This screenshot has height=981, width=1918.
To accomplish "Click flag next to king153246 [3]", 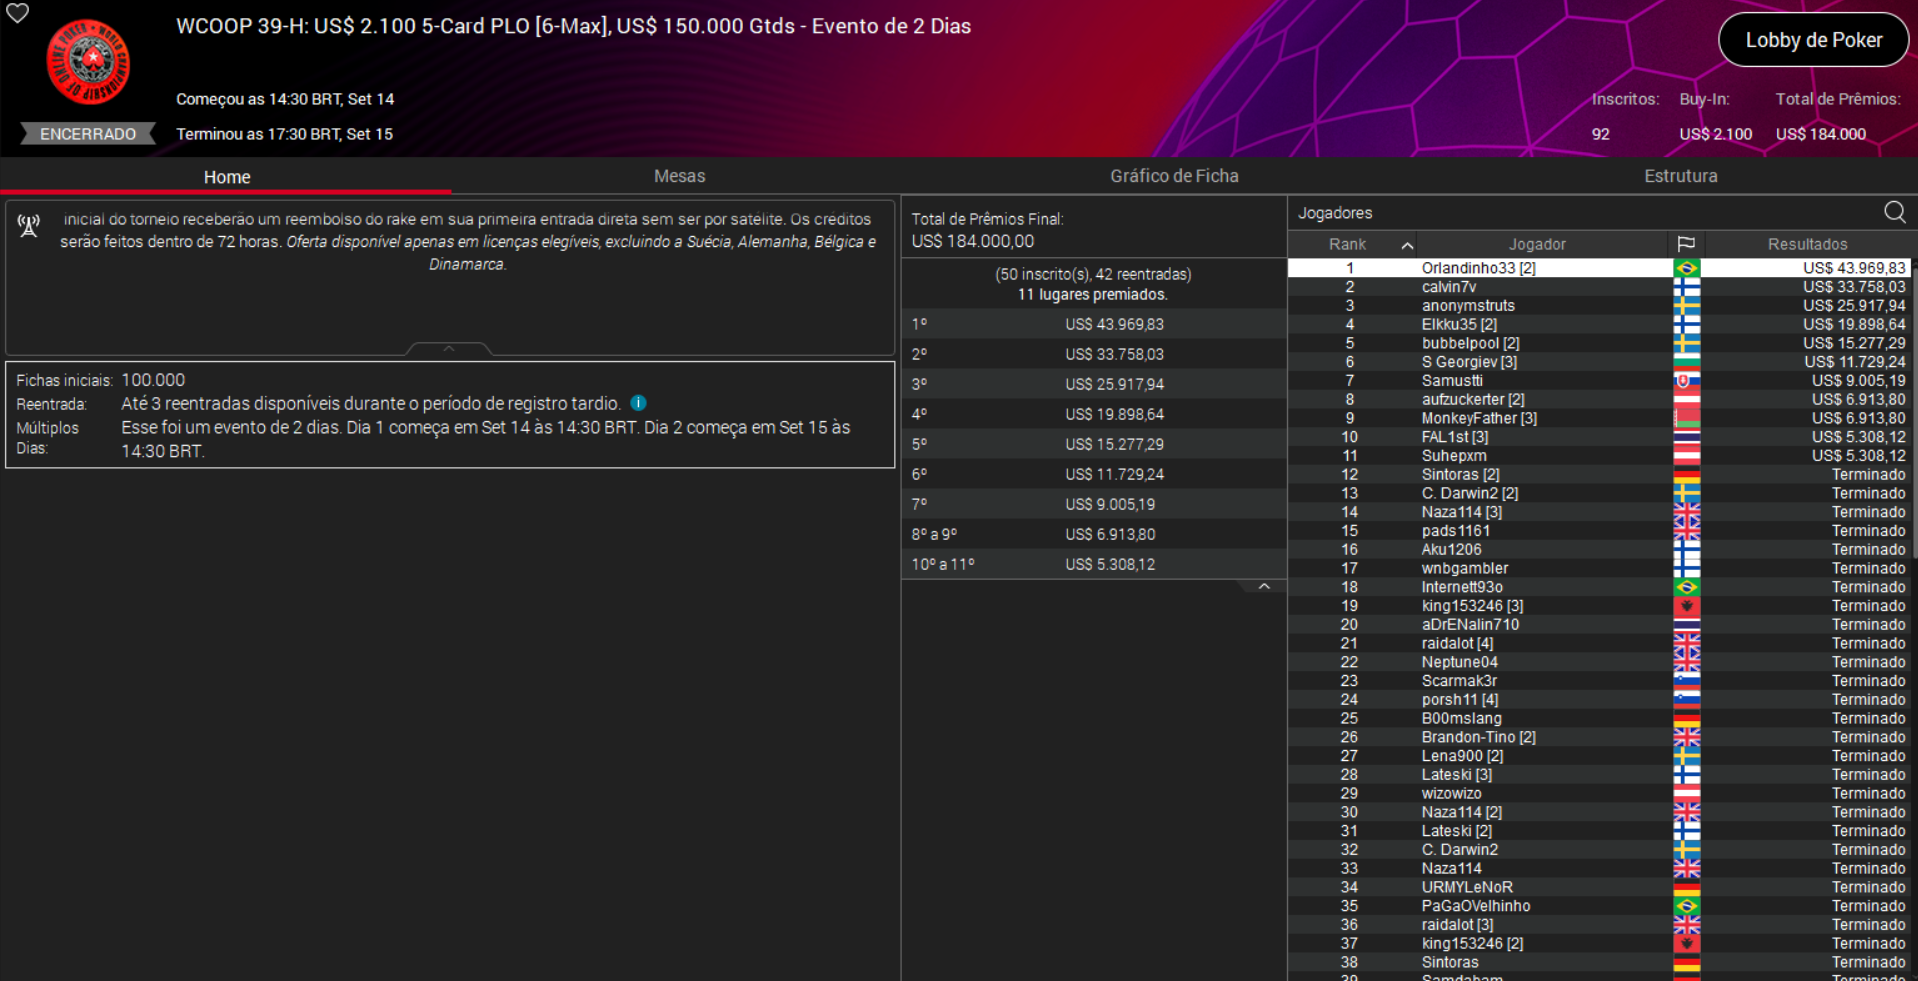I will click(x=1686, y=606).
